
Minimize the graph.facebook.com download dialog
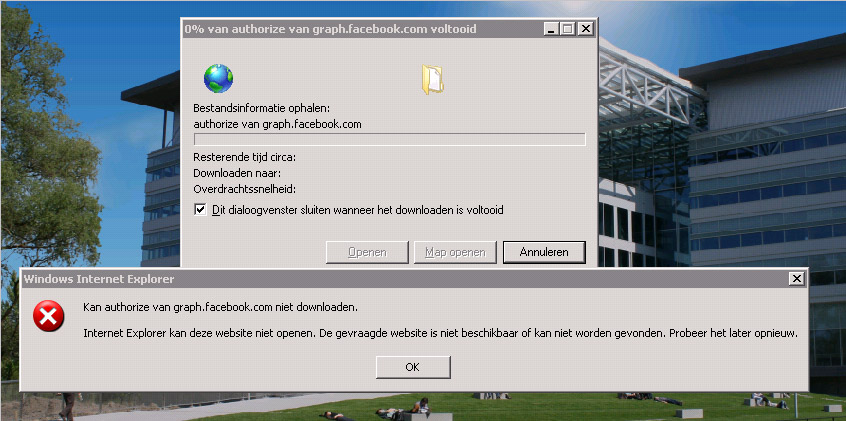coord(551,30)
